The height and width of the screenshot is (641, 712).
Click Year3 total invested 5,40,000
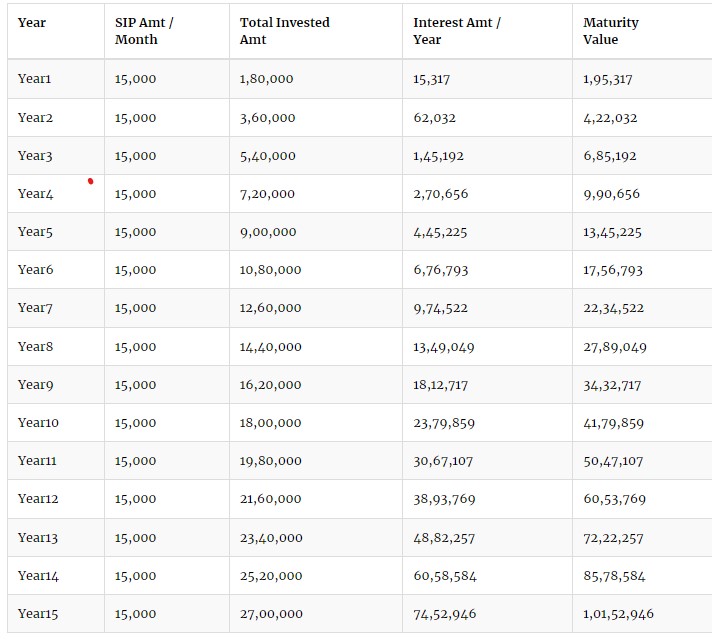click(268, 156)
